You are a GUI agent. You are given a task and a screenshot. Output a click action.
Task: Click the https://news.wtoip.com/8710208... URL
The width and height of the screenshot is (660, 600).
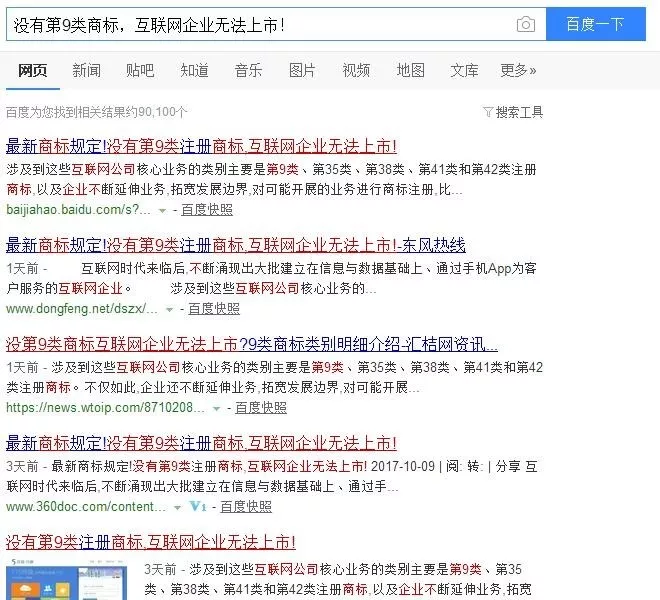coord(106,408)
